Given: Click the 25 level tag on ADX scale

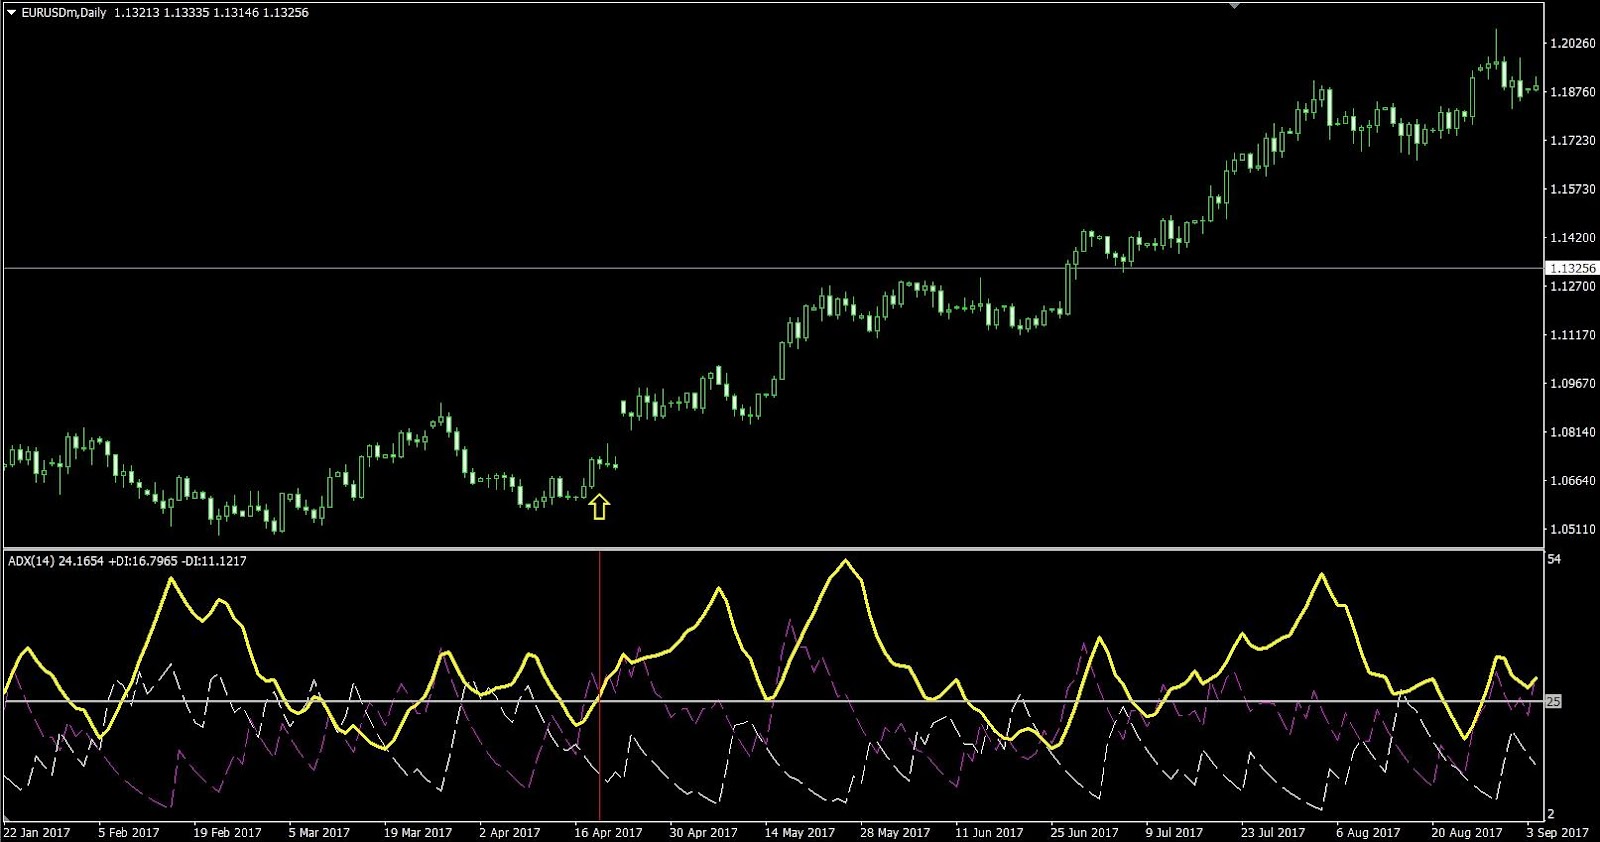Looking at the screenshot, I should (x=1553, y=702).
